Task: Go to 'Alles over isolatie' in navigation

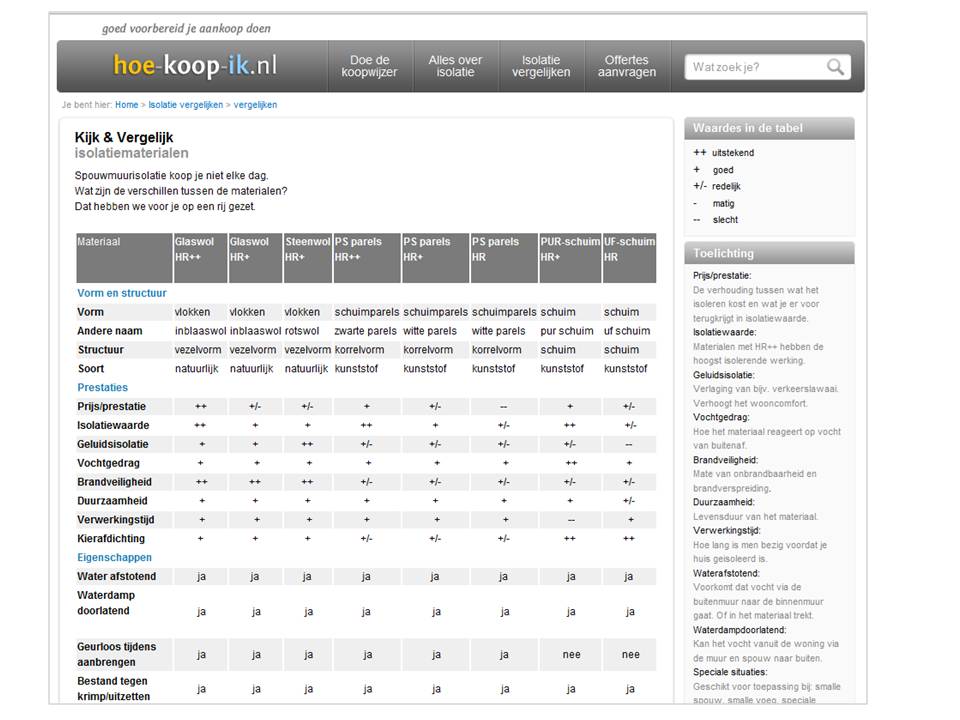Action: (x=455, y=66)
